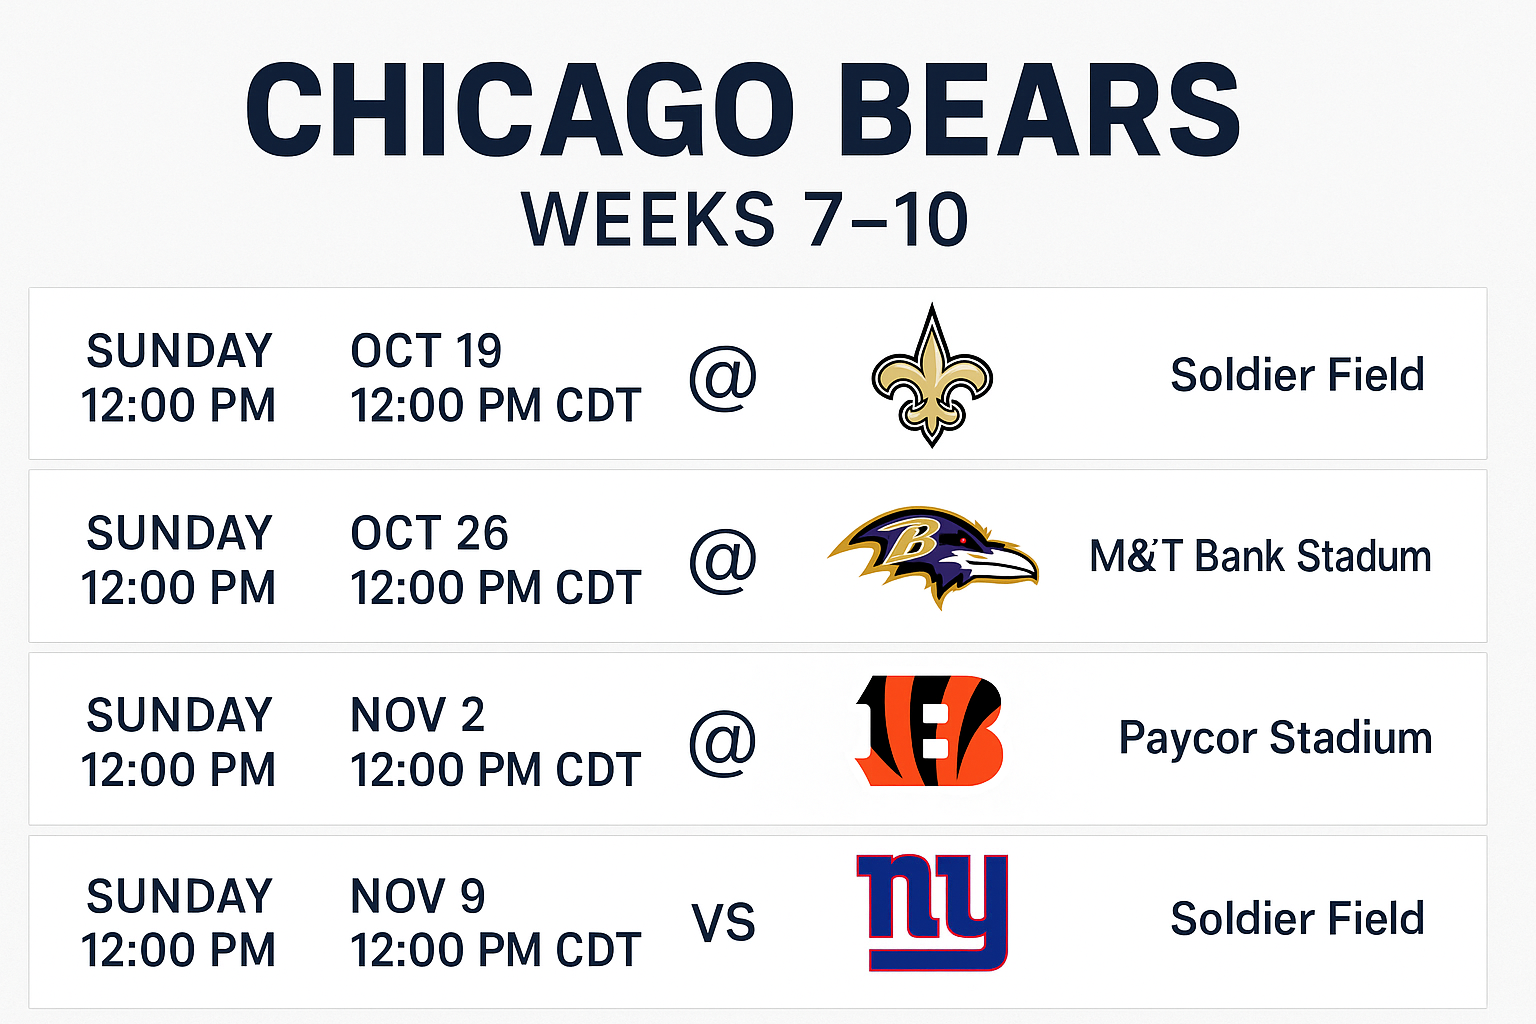Screen dimensions: 1536x1024
Task: Click the Weeks 7–10 subtitle
Action: click(x=745, y=219)
